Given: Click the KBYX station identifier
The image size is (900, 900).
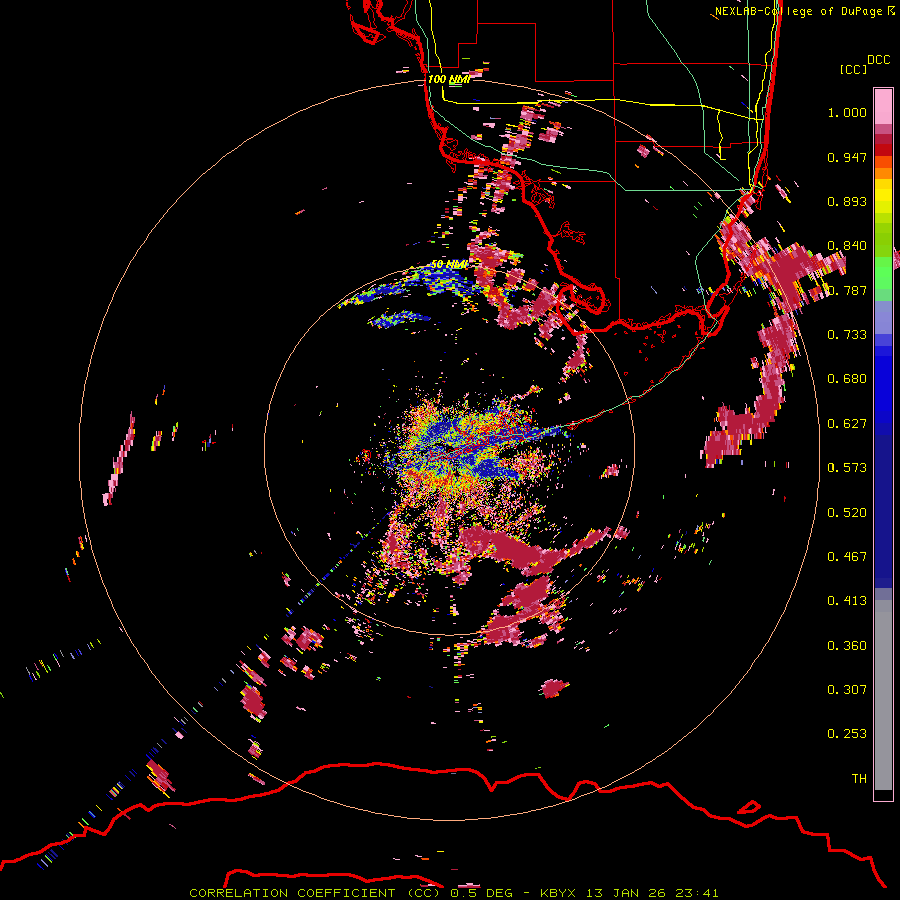Looking at the screenshot, I should [560, 893].
